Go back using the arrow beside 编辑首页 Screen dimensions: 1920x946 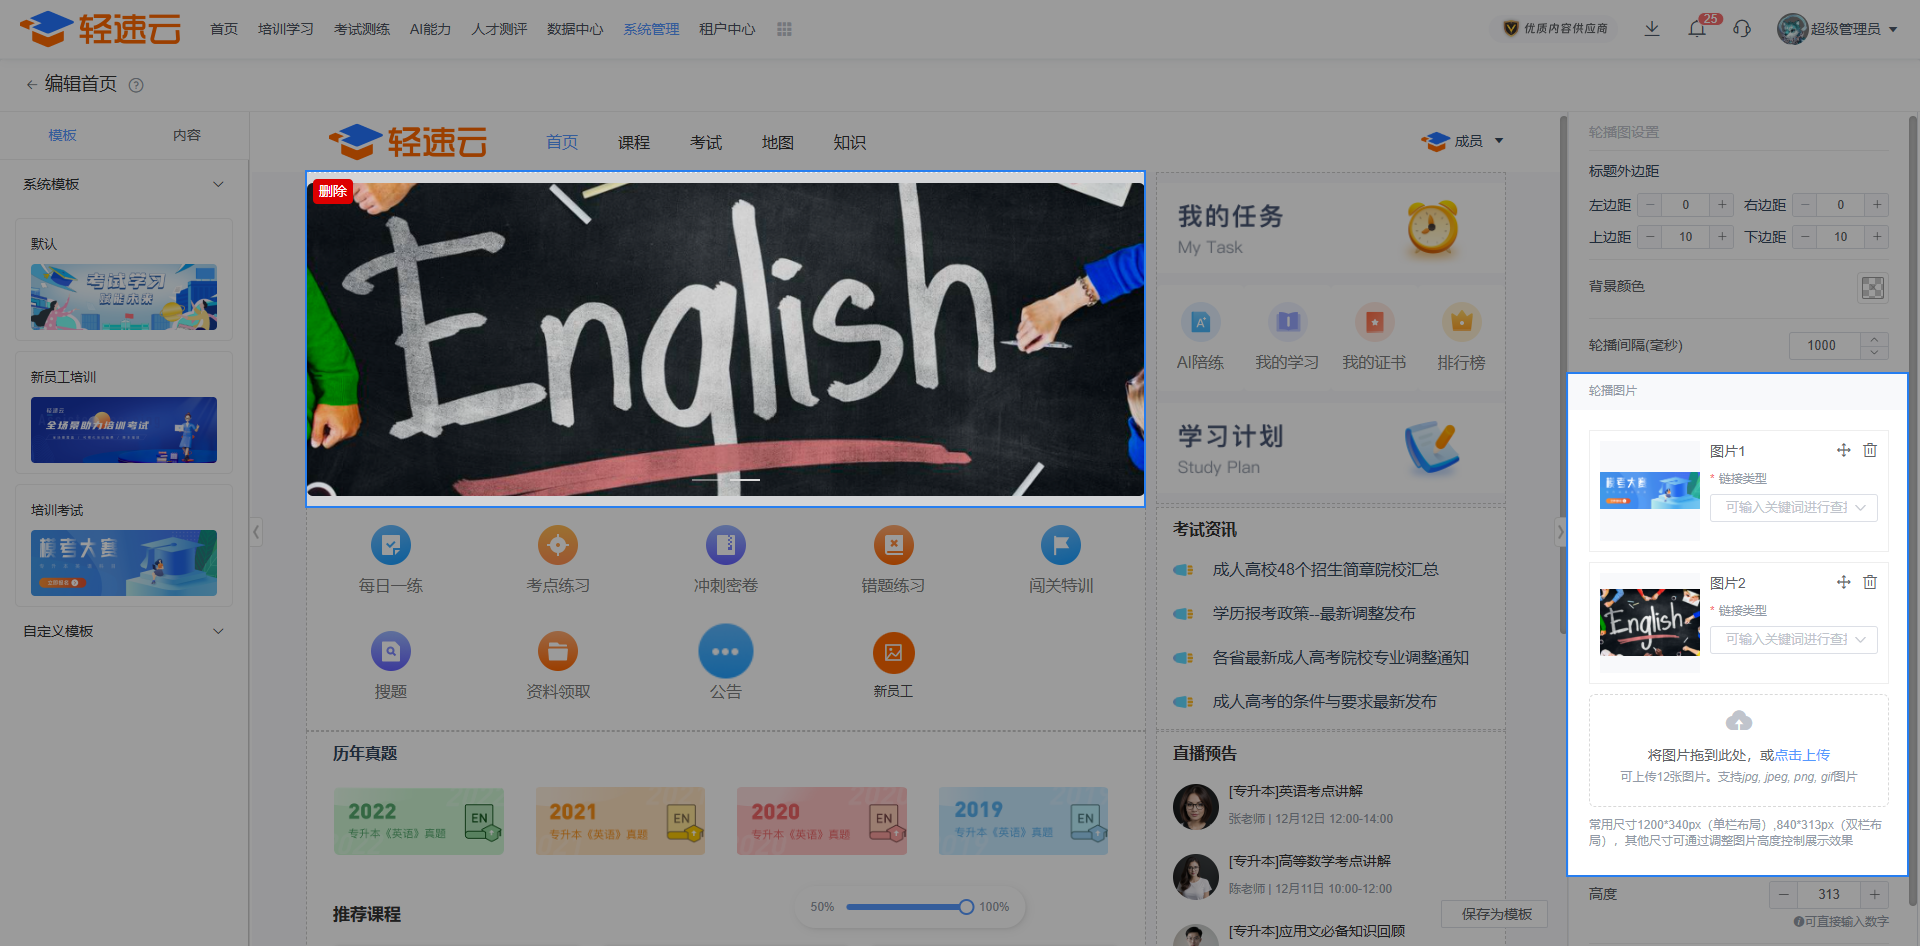(x=31, y=85)
